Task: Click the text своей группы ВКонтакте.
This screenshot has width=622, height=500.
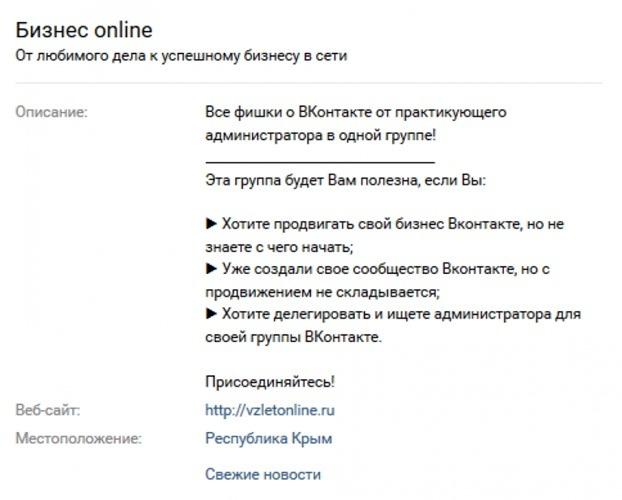Action: coord(293,337)
